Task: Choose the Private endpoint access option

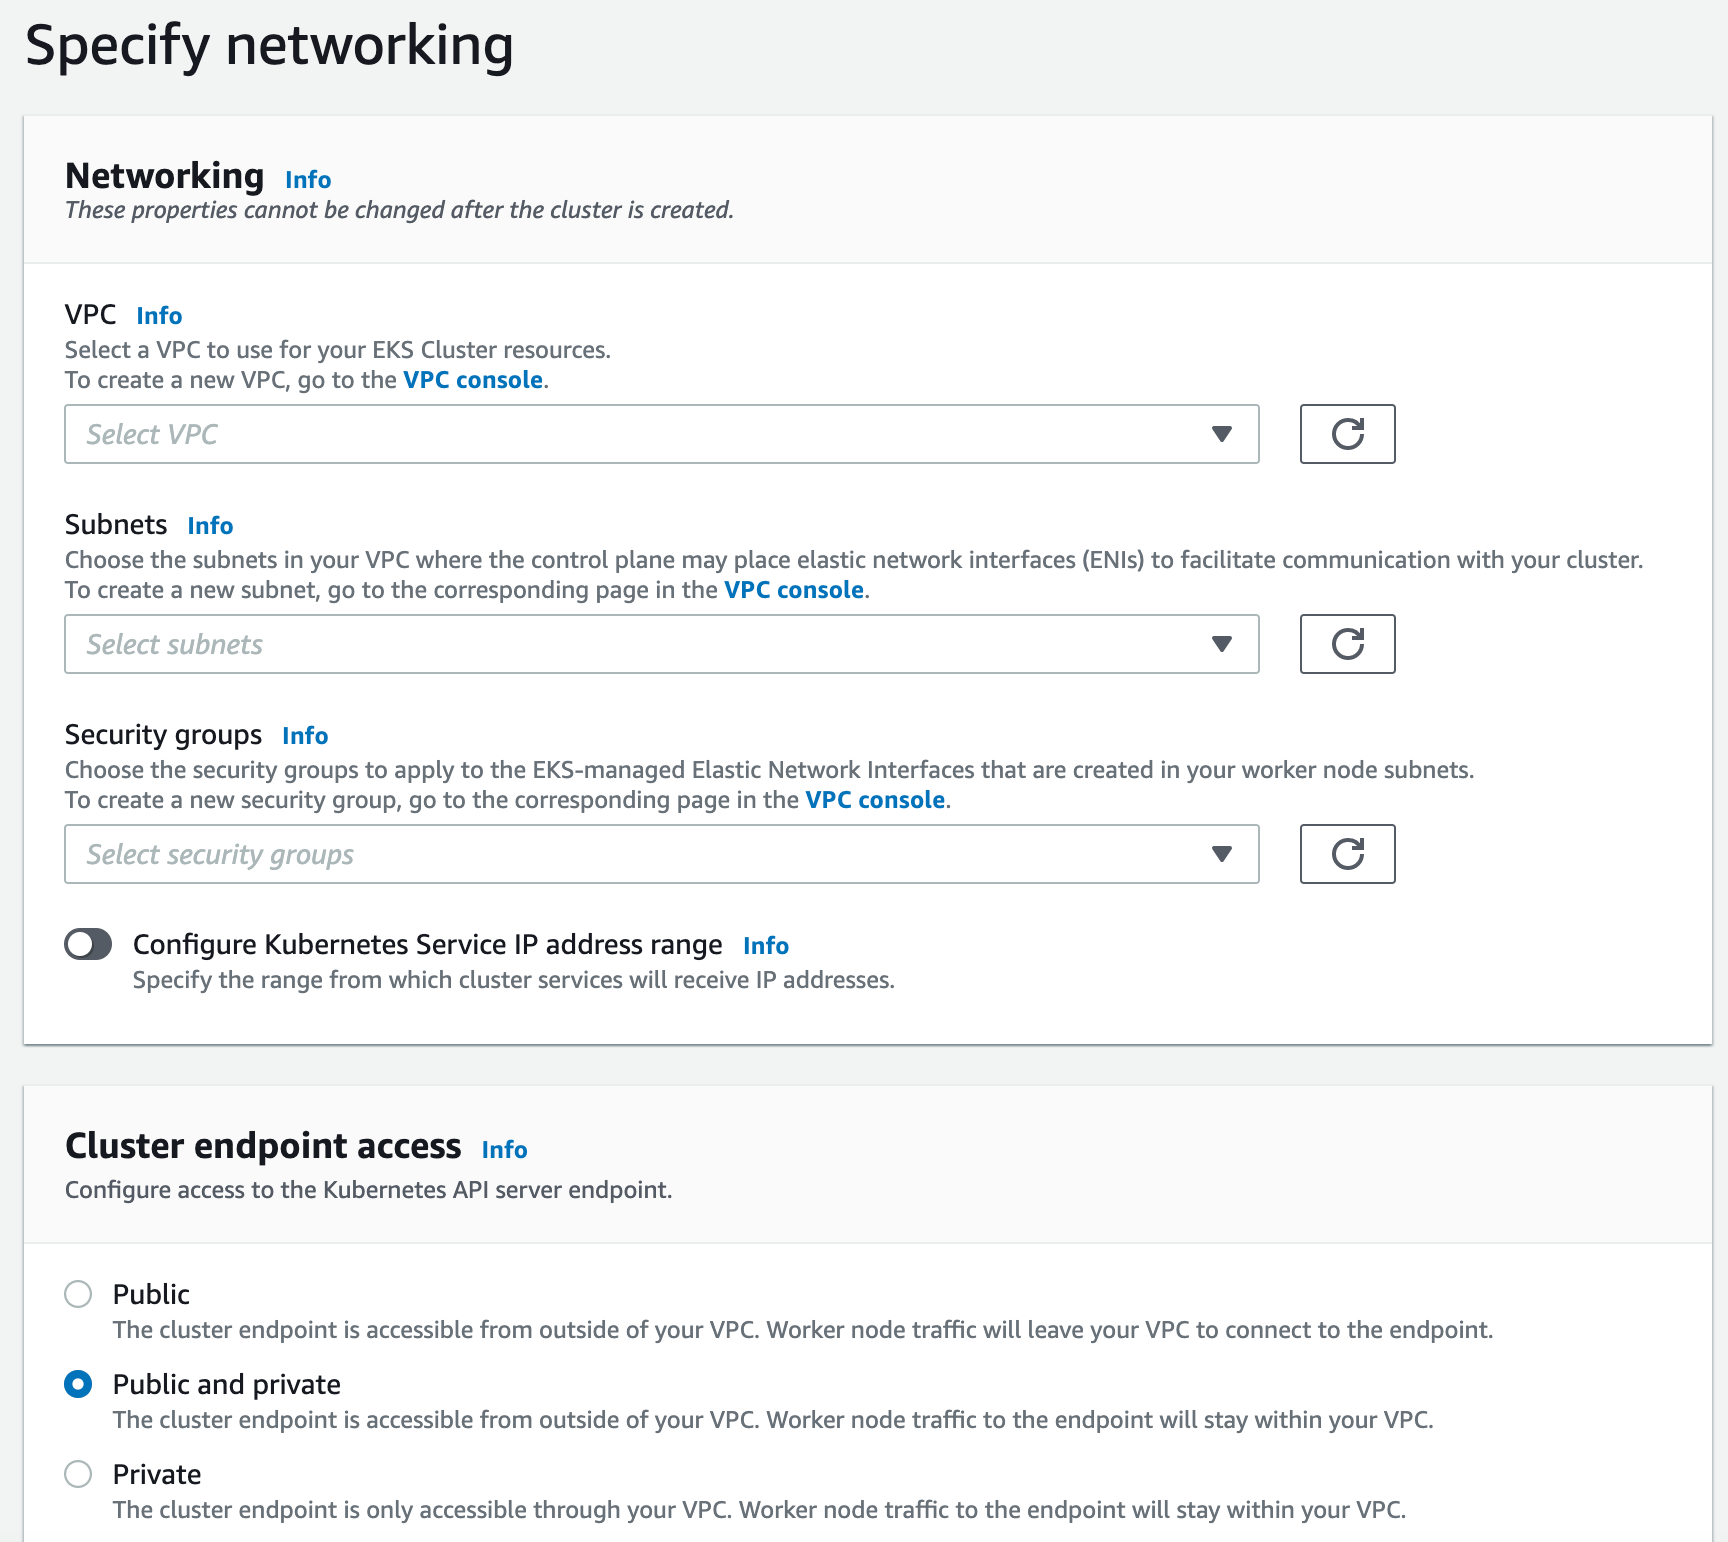Action: point(78,1474)
